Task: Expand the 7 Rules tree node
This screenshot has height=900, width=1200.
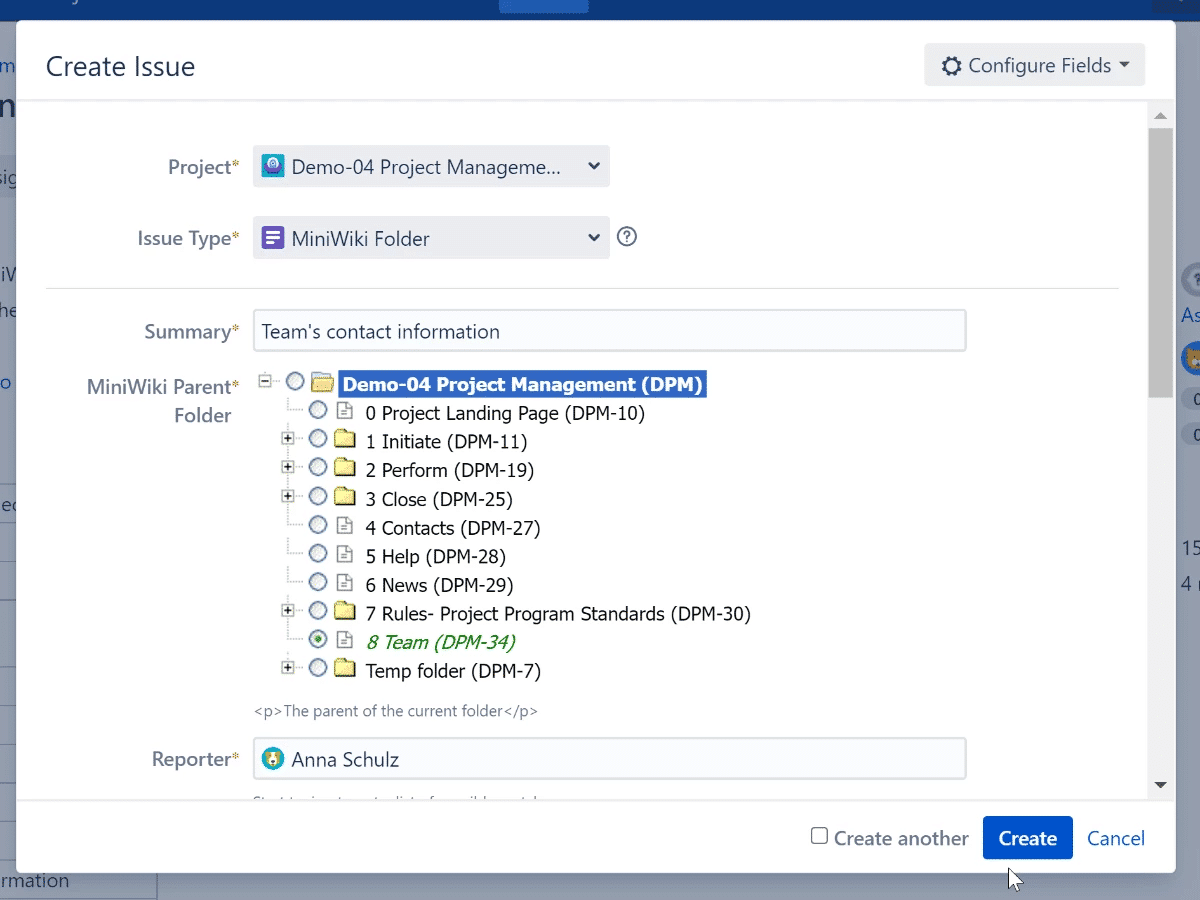Action: click(x=288, y=610)
